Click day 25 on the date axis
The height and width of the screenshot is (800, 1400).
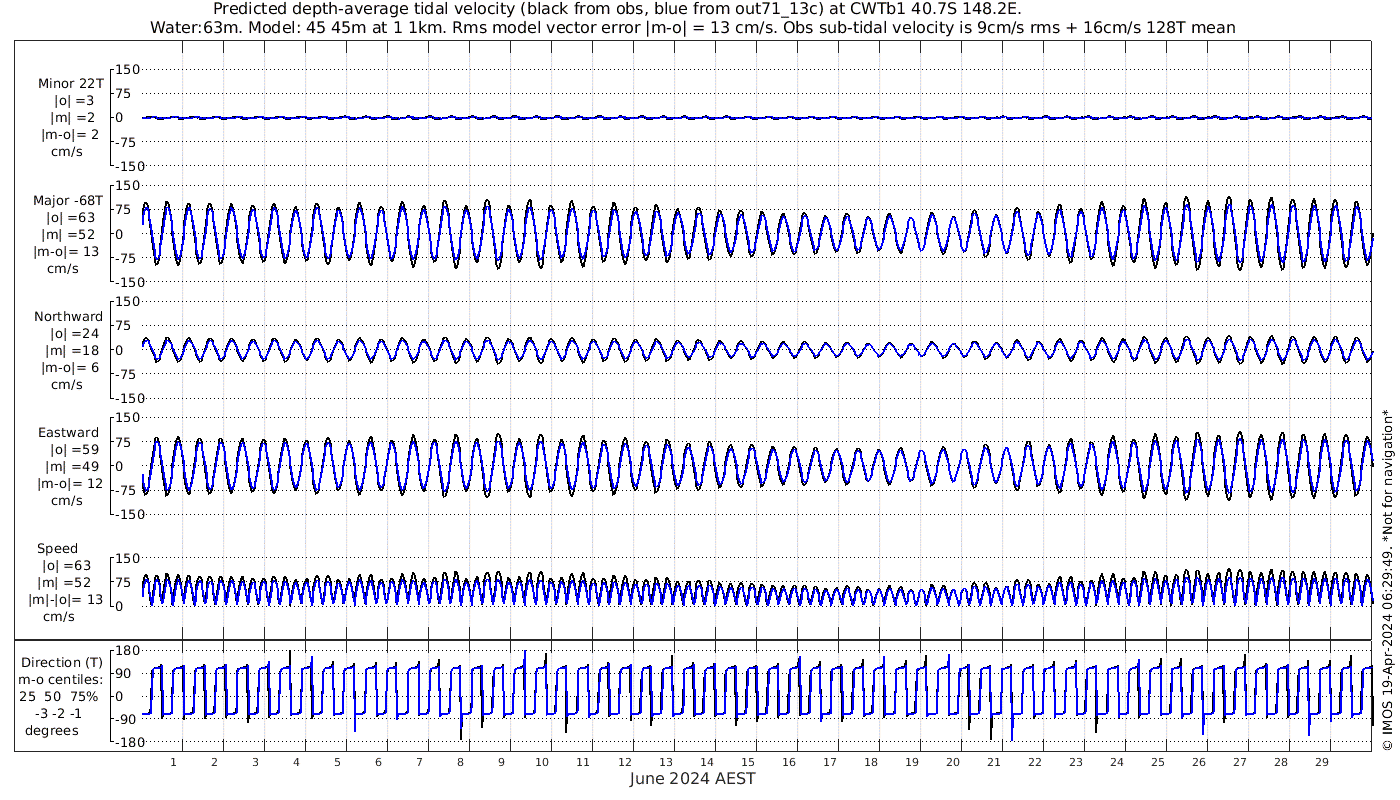(1158, 762)
